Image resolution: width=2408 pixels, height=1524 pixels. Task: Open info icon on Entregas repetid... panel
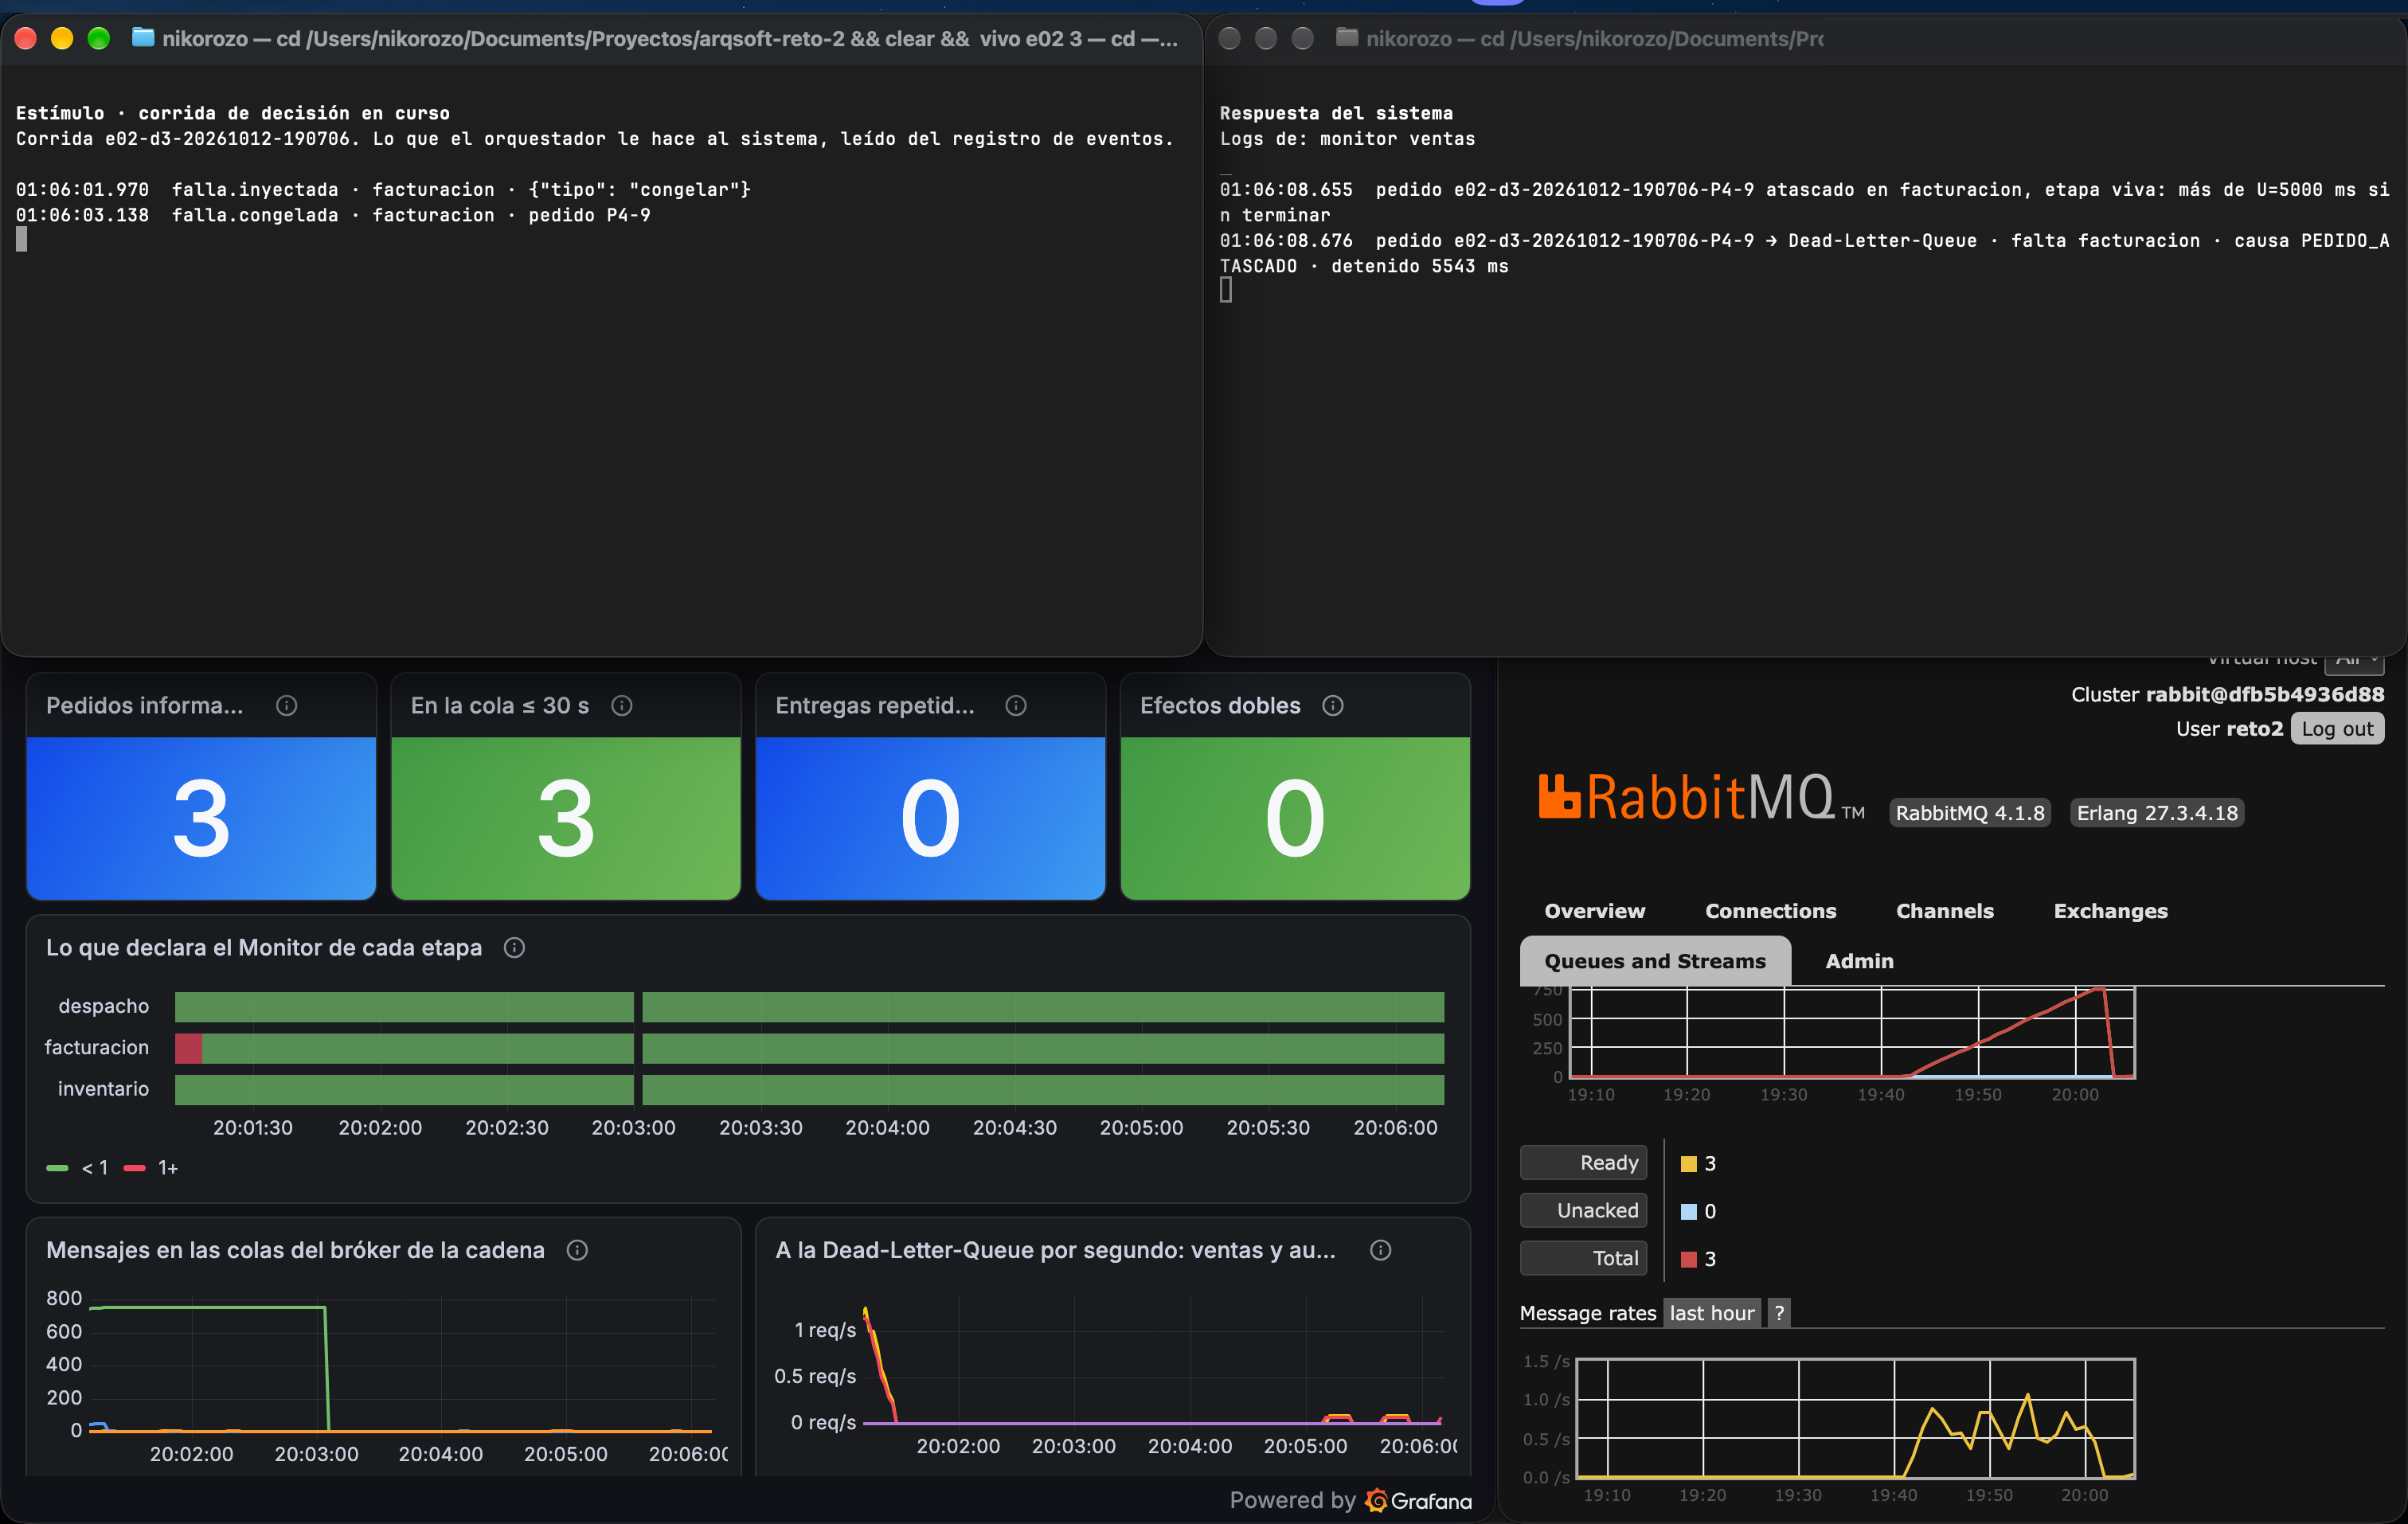pos(1015,706)
